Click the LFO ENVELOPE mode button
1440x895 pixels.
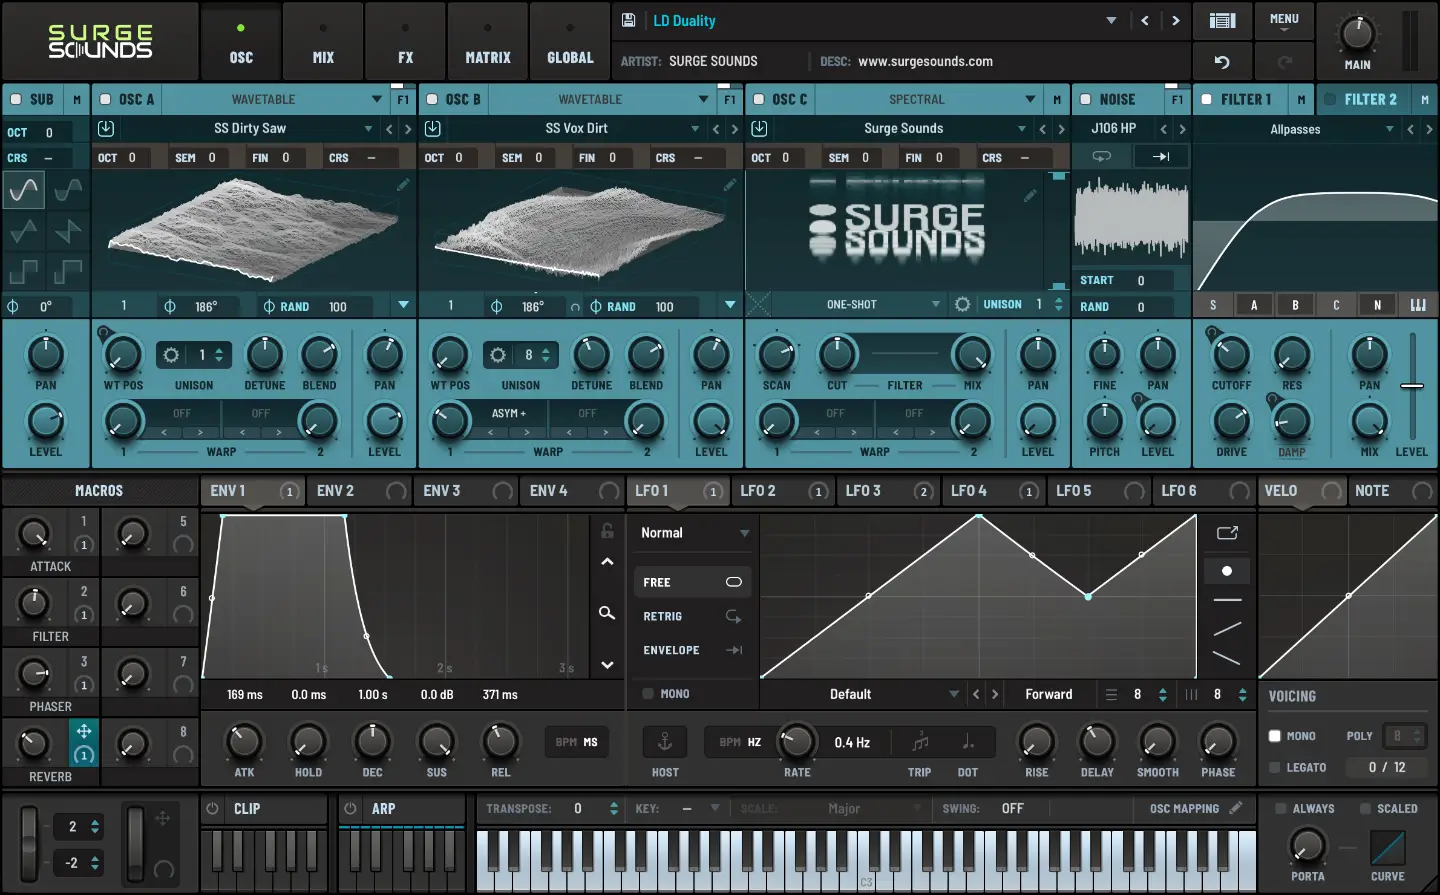click(x=691, y=650)
